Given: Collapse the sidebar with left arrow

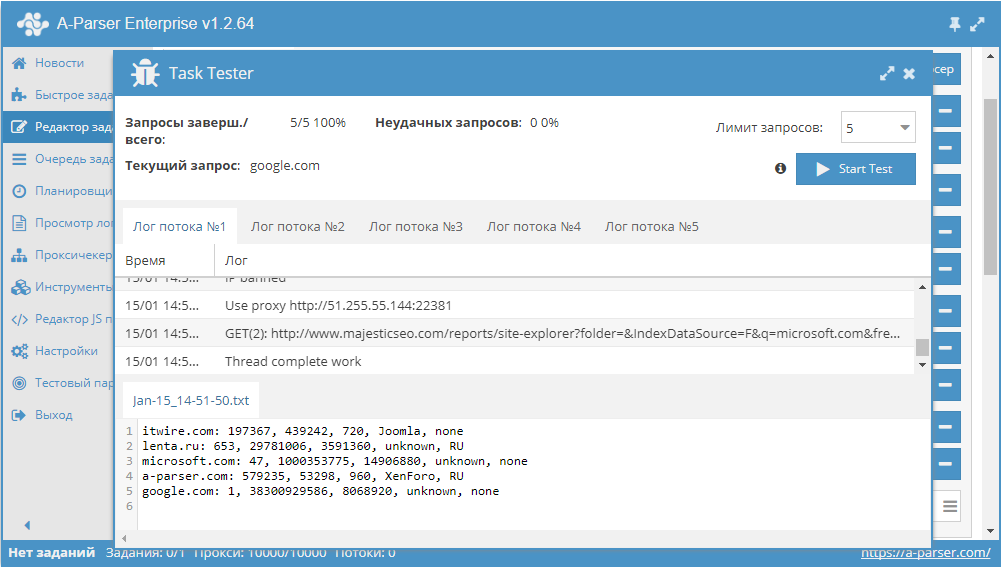Looking at the screenshot, I should [27, 525].
